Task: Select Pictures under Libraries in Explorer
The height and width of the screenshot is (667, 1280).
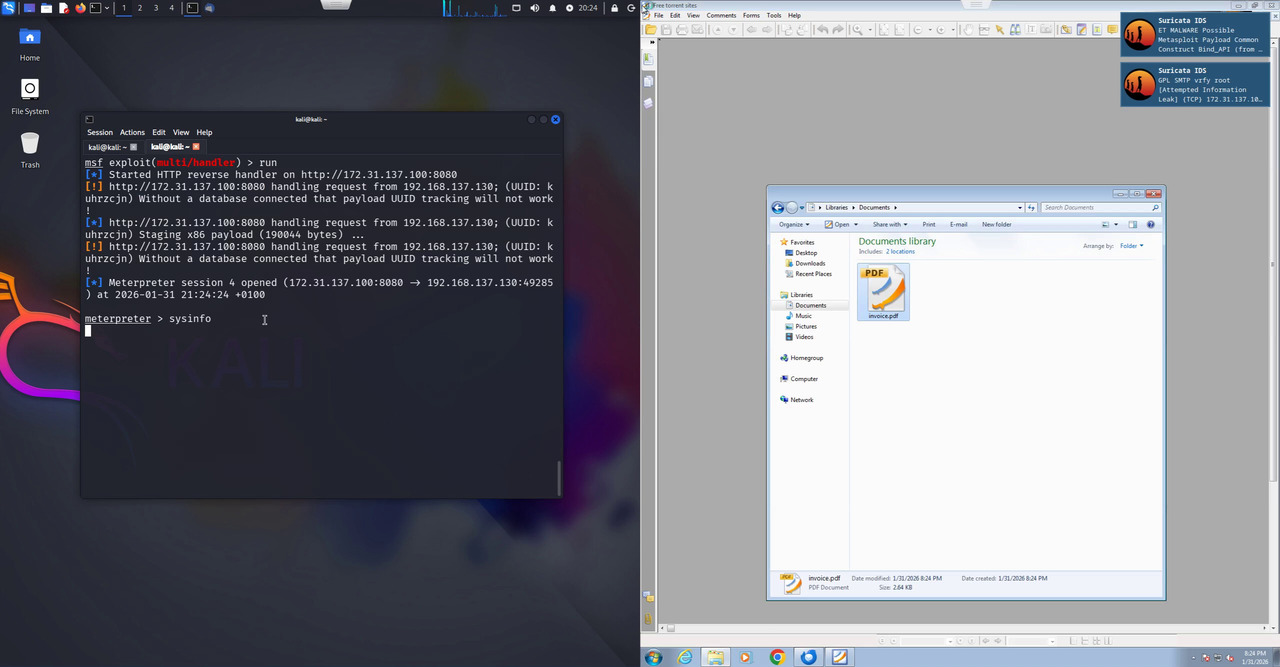Action: pos(806,326)
